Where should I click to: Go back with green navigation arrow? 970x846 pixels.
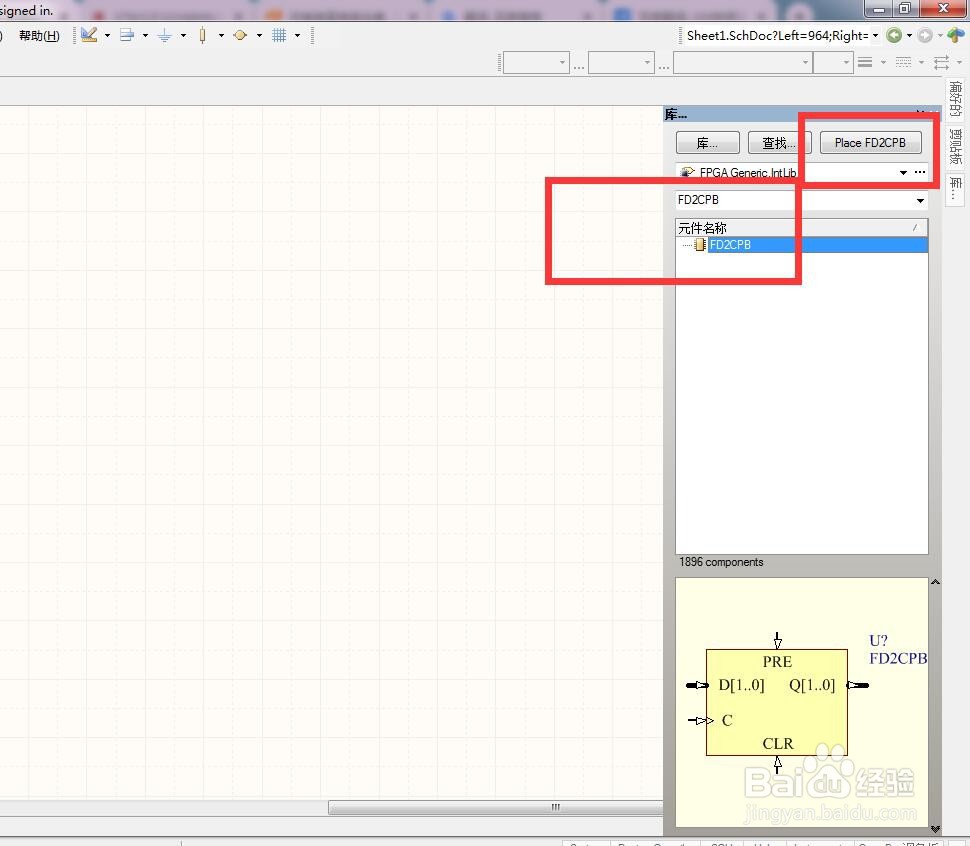coord(894,35)
